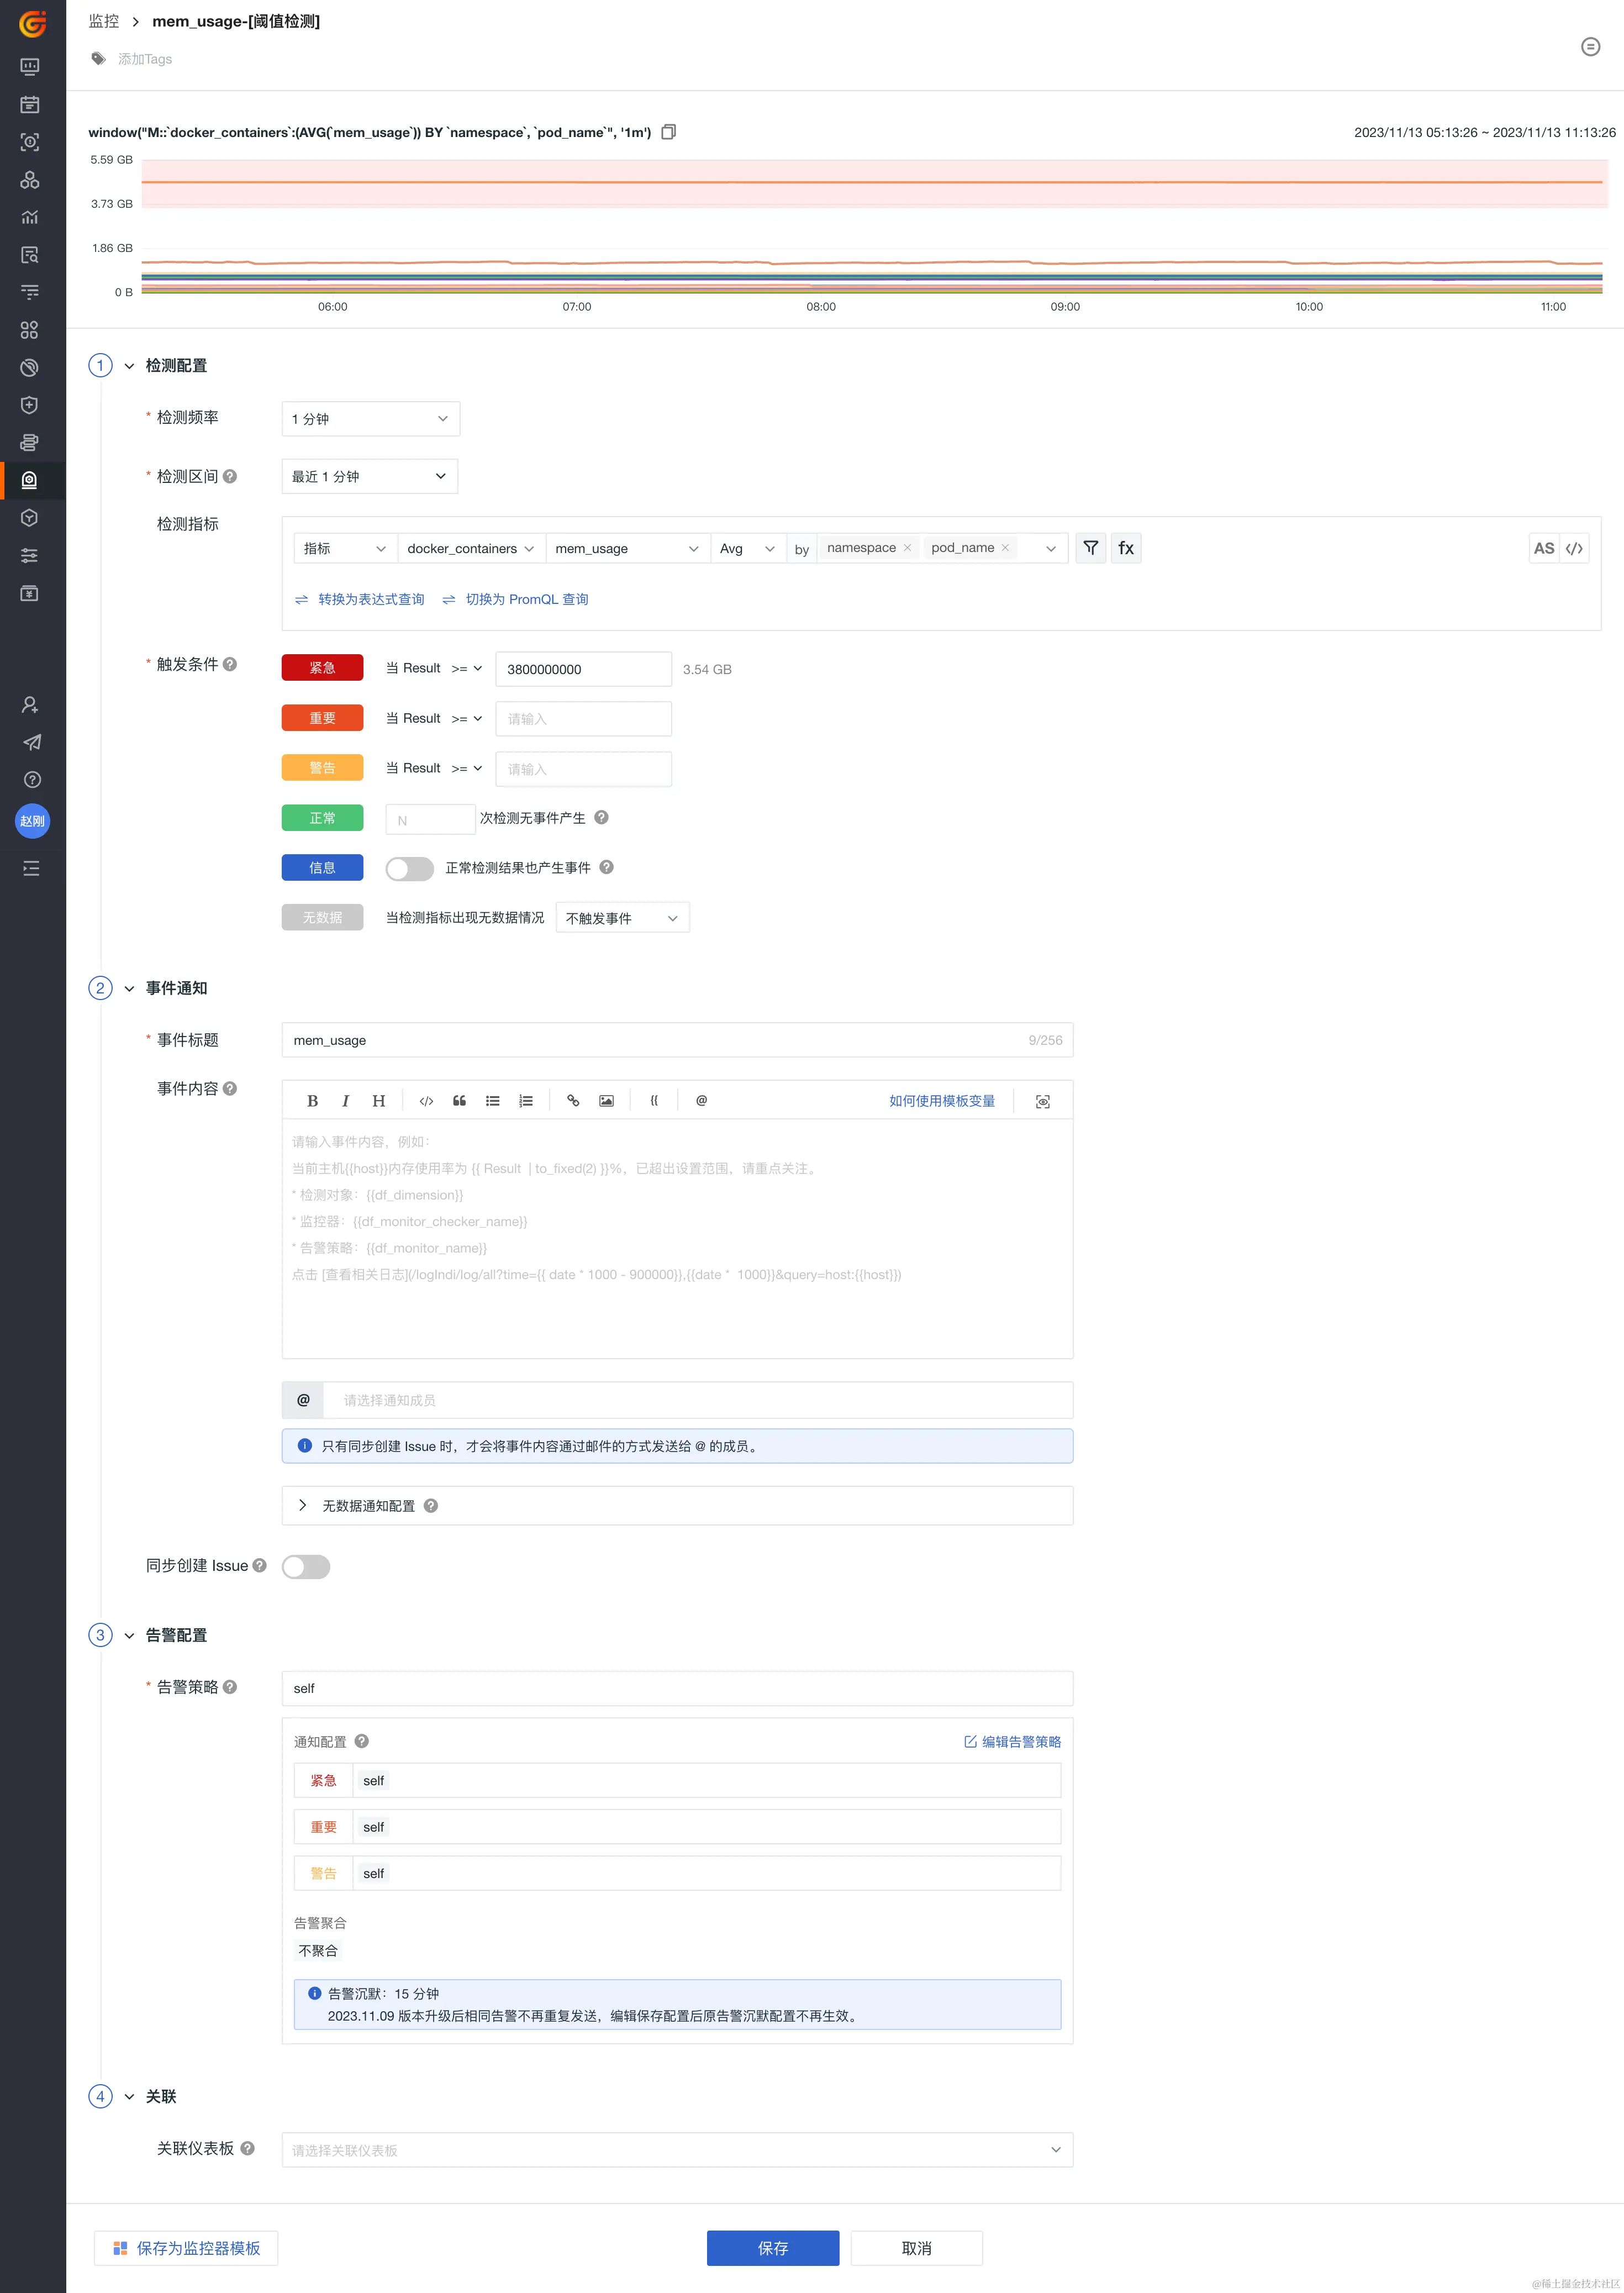Image resolution: width=1624 pixels, height=2293 pixels.
Task: Click the 监控 breadcrumb item
Action: coord(104,21)
